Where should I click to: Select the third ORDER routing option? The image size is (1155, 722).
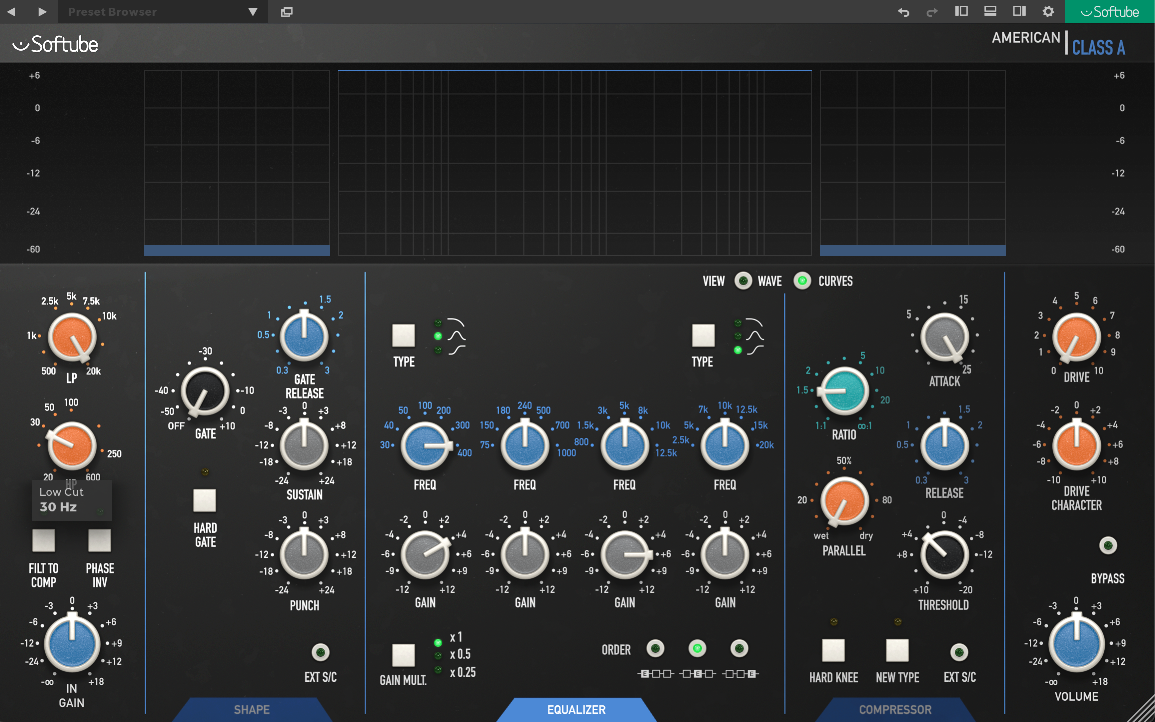coord(740,649)
